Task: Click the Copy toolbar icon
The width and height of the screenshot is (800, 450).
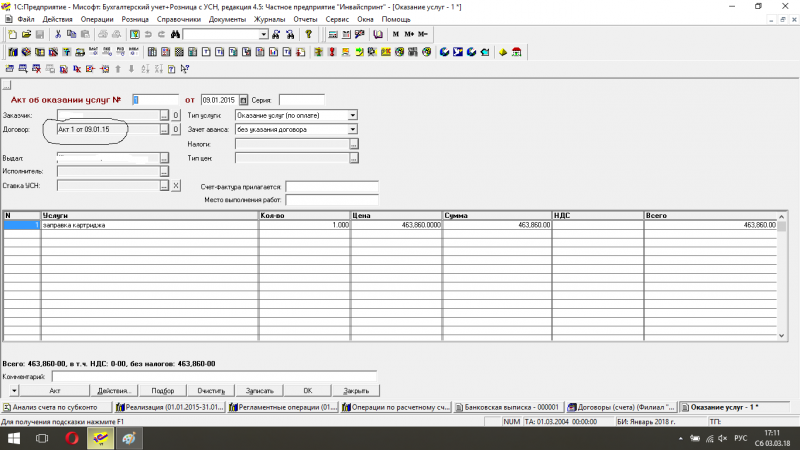Action: [71, 34]
